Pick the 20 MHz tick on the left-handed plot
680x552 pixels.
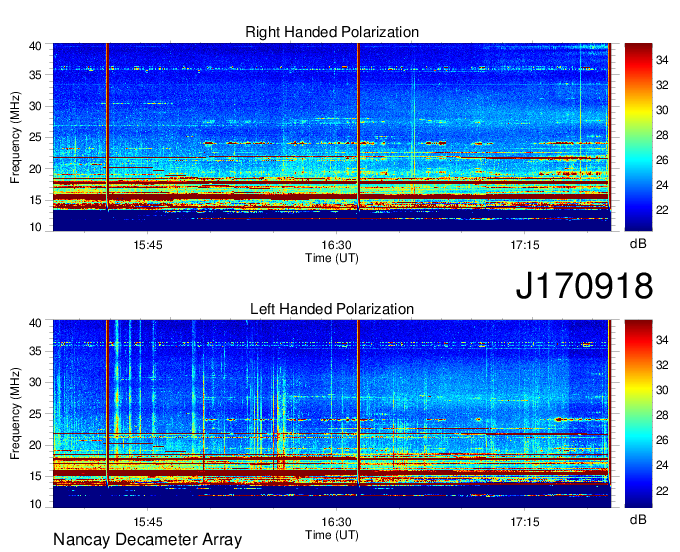[x=35, y=445]
